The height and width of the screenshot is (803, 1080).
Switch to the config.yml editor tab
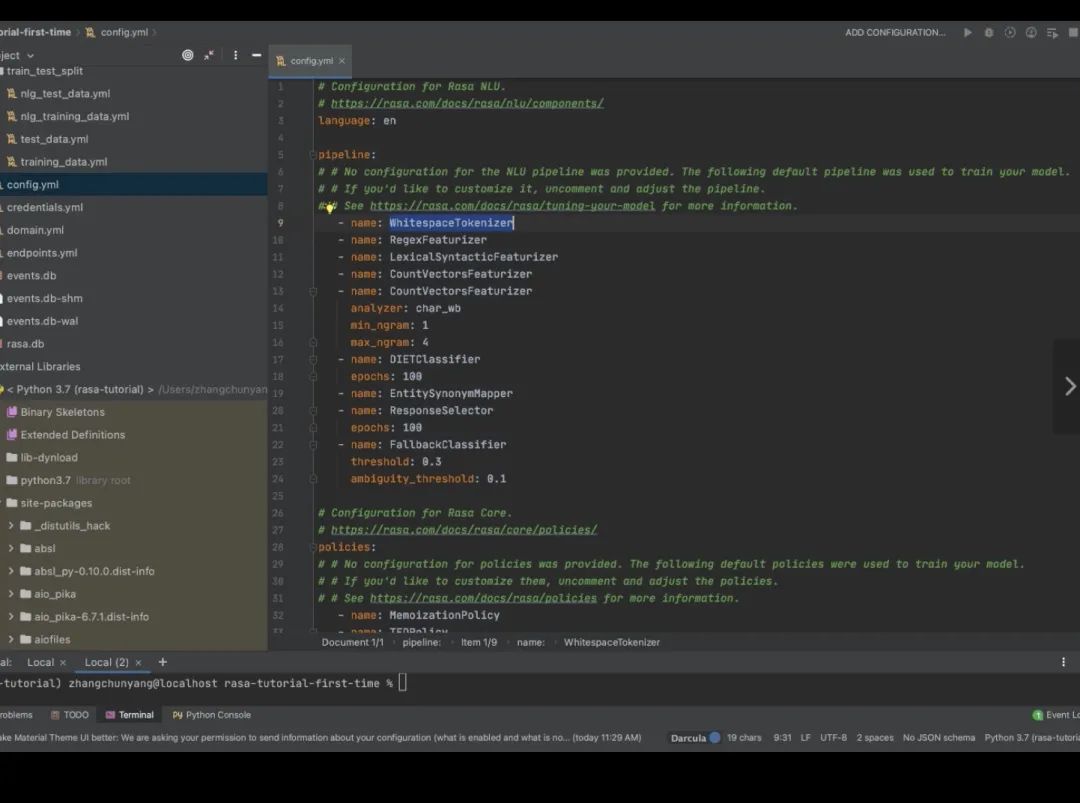[x=311, y=61]
